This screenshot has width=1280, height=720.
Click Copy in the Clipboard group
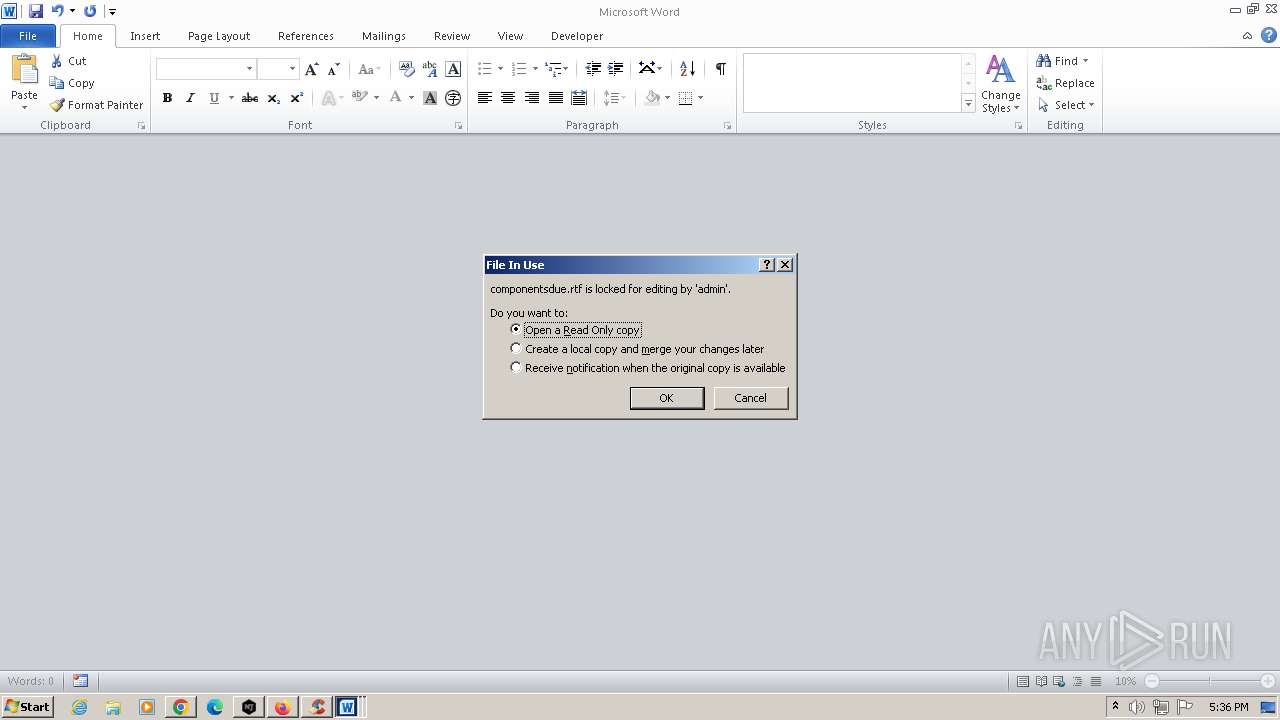tap(72, 83)
